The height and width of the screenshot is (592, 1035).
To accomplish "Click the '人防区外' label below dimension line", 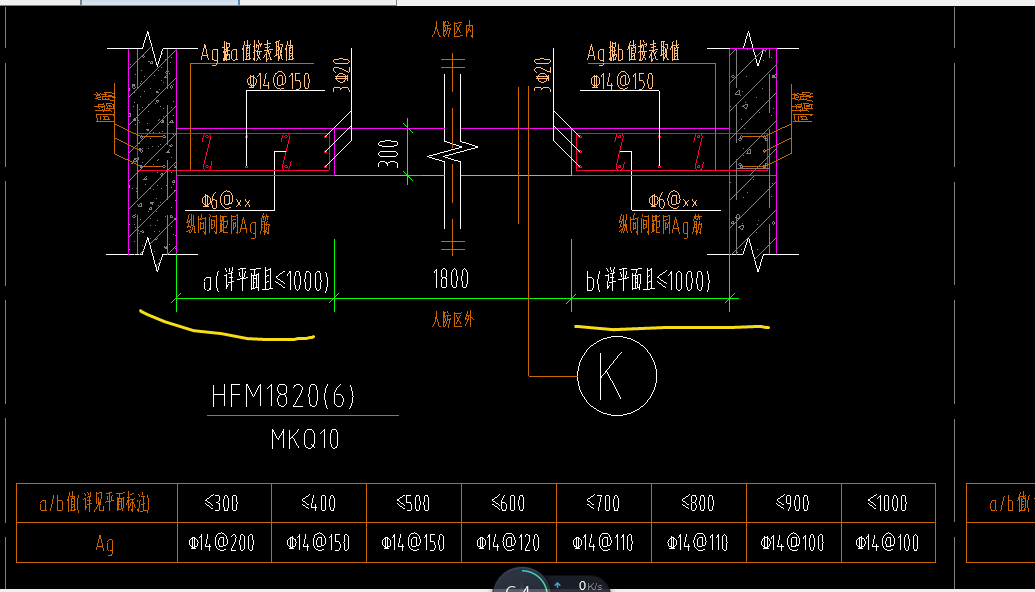I will [453, 320].
